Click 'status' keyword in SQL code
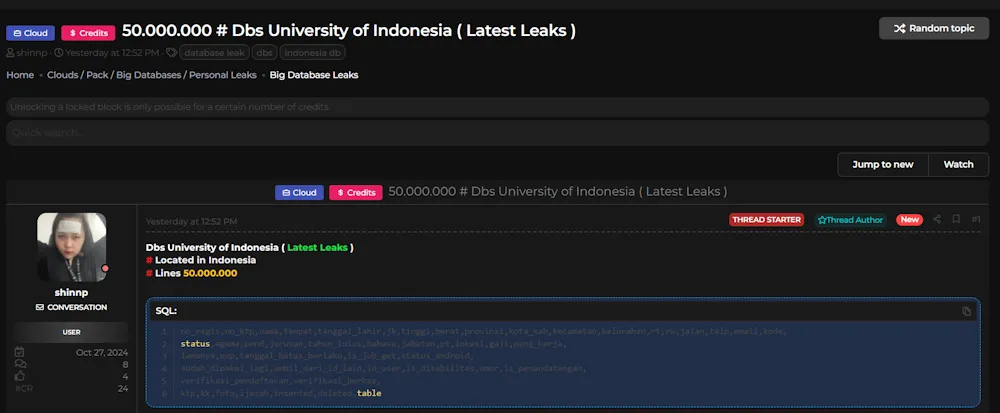 click(x=195, y=344)
